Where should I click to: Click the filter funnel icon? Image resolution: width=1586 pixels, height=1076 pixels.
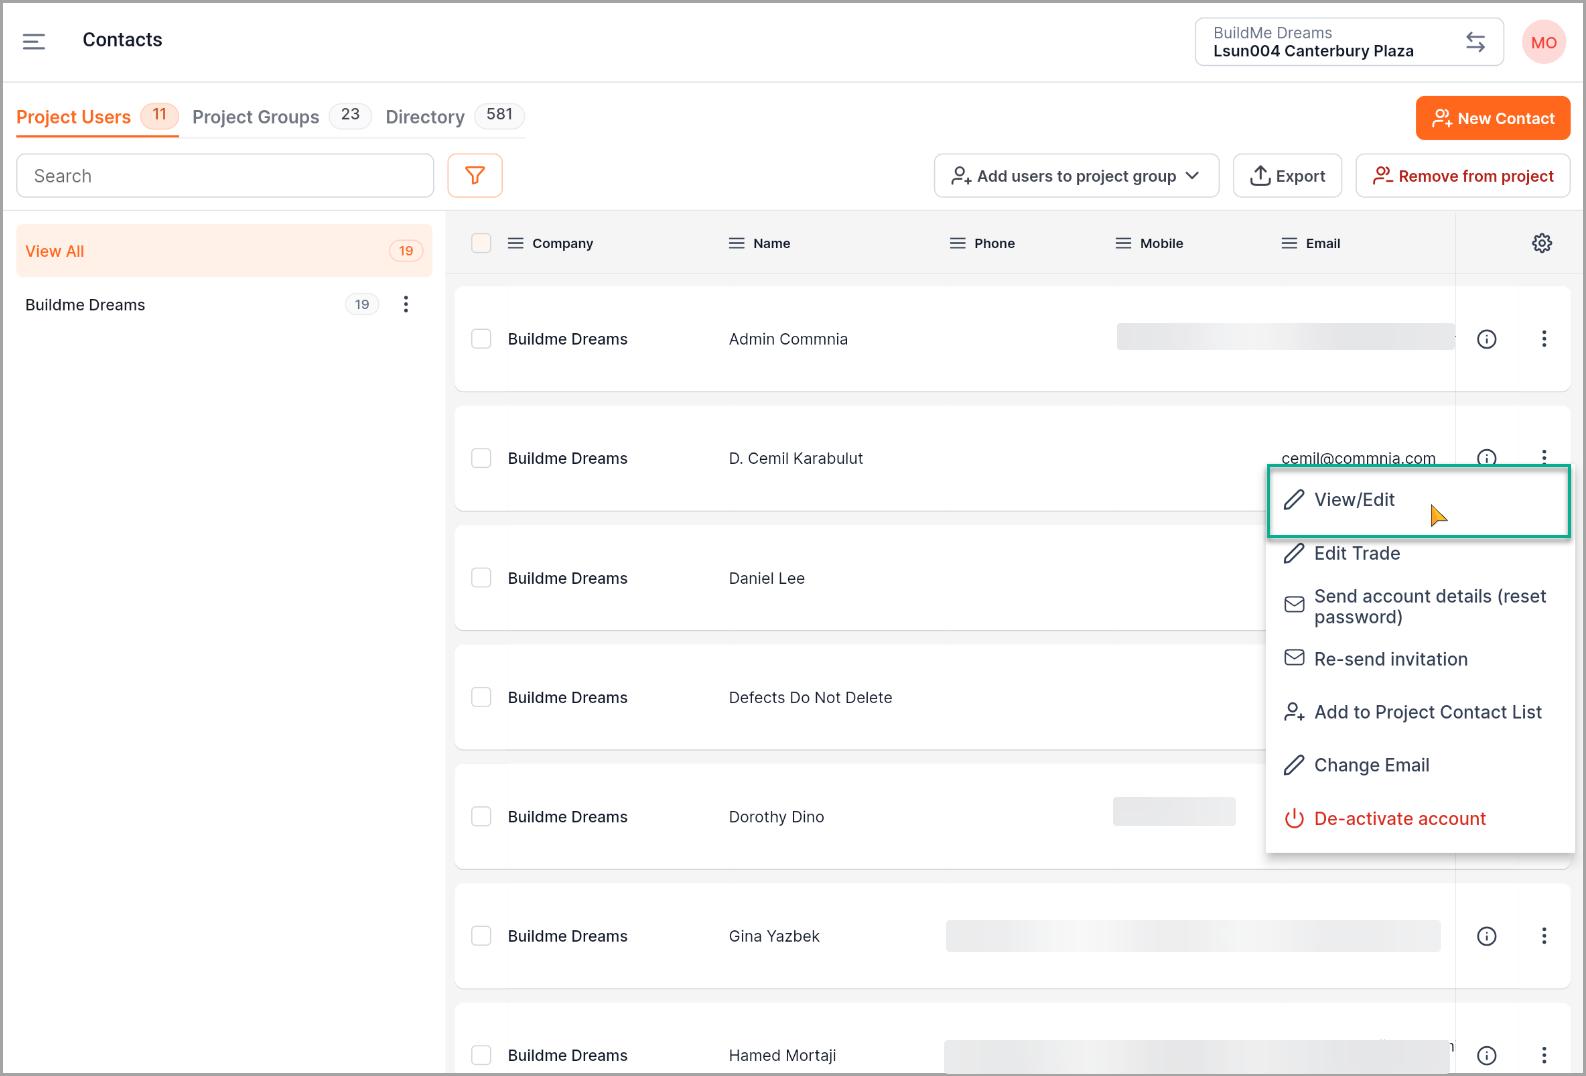[x=475, y=176]
